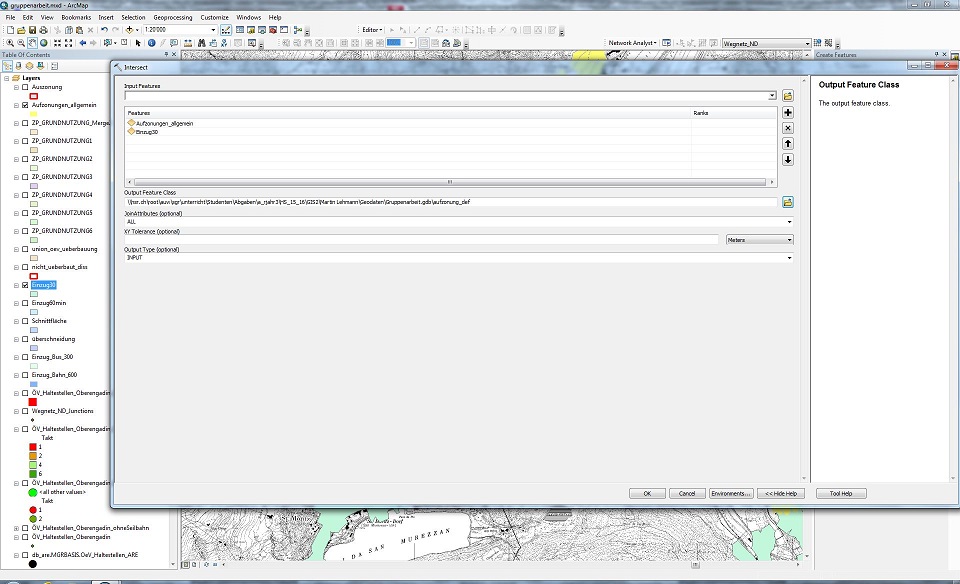
Task: Click the add row plus button
Action: point(788,113)
